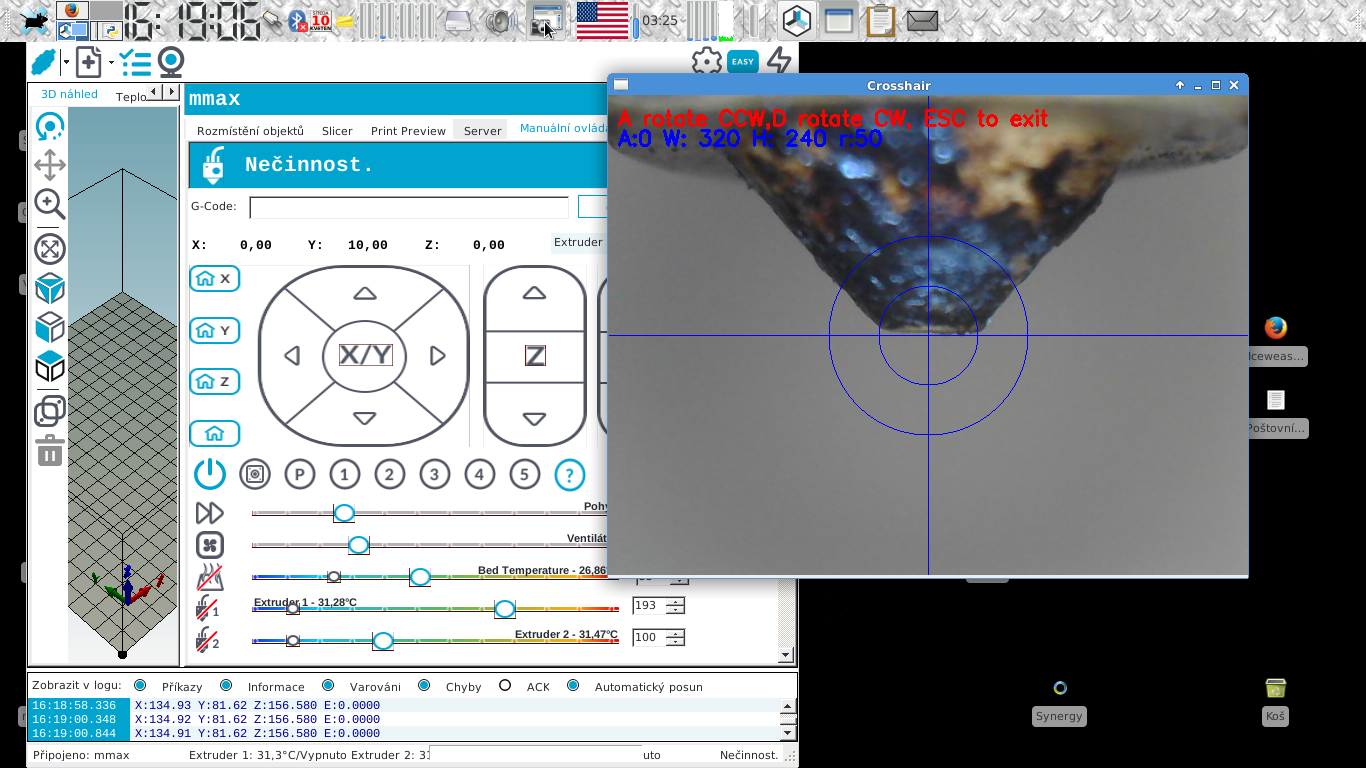The width and height of the screenshot is (1366, 768).
Task: Click the trash delete icon in sidebar
Action: 50,451
